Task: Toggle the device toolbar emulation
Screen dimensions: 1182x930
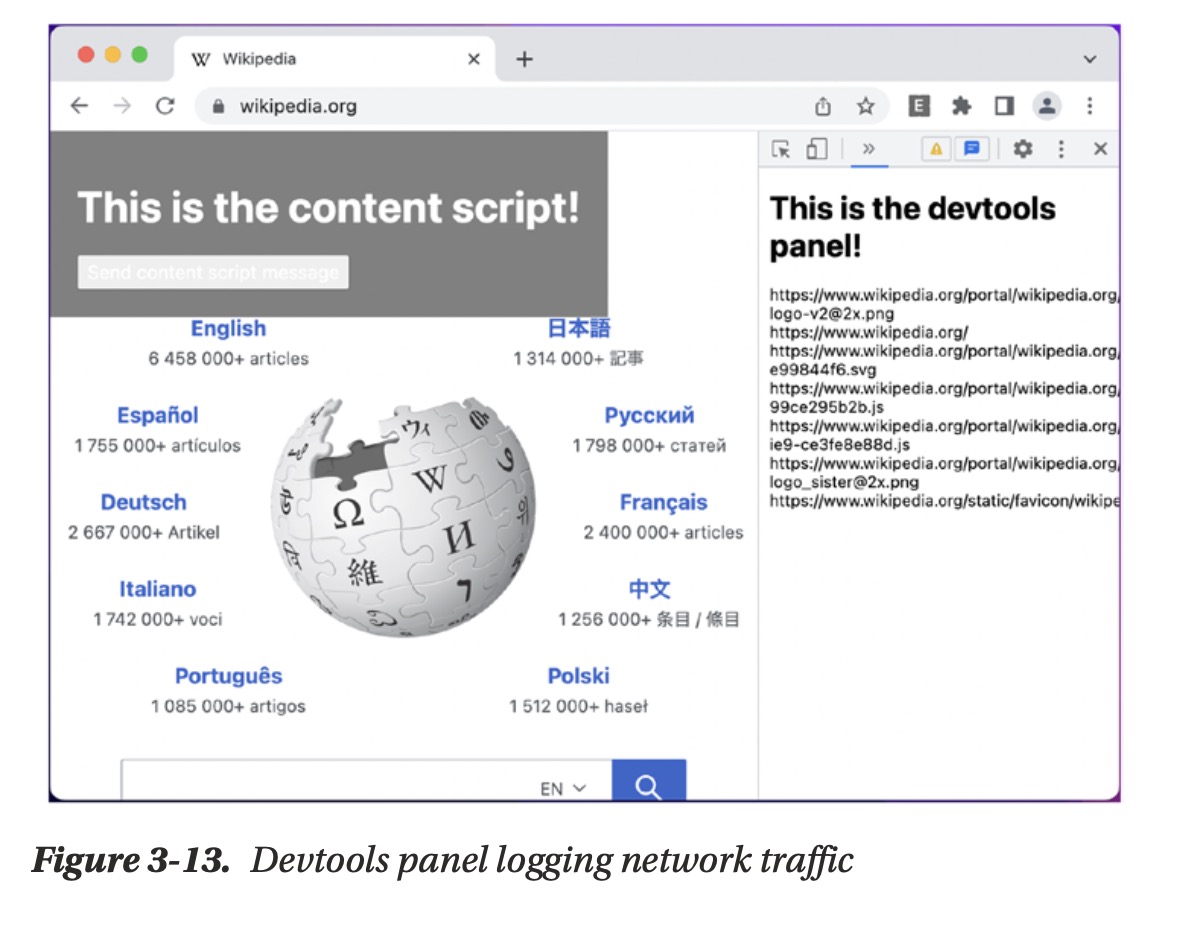Action: (x=817, y=149)
